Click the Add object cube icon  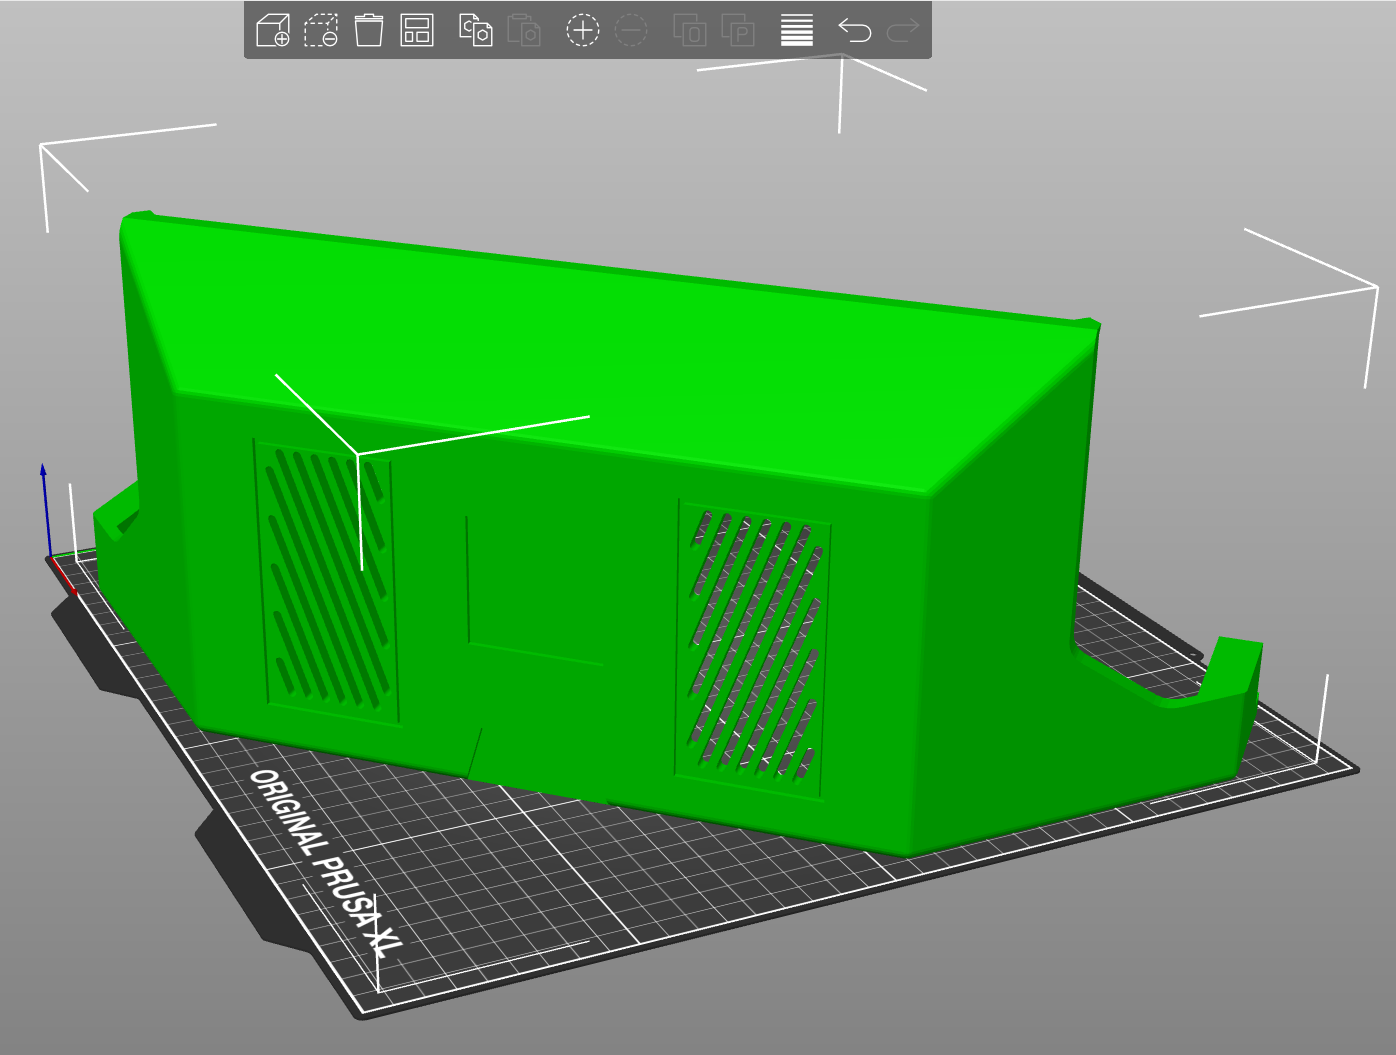pos(273,30)
